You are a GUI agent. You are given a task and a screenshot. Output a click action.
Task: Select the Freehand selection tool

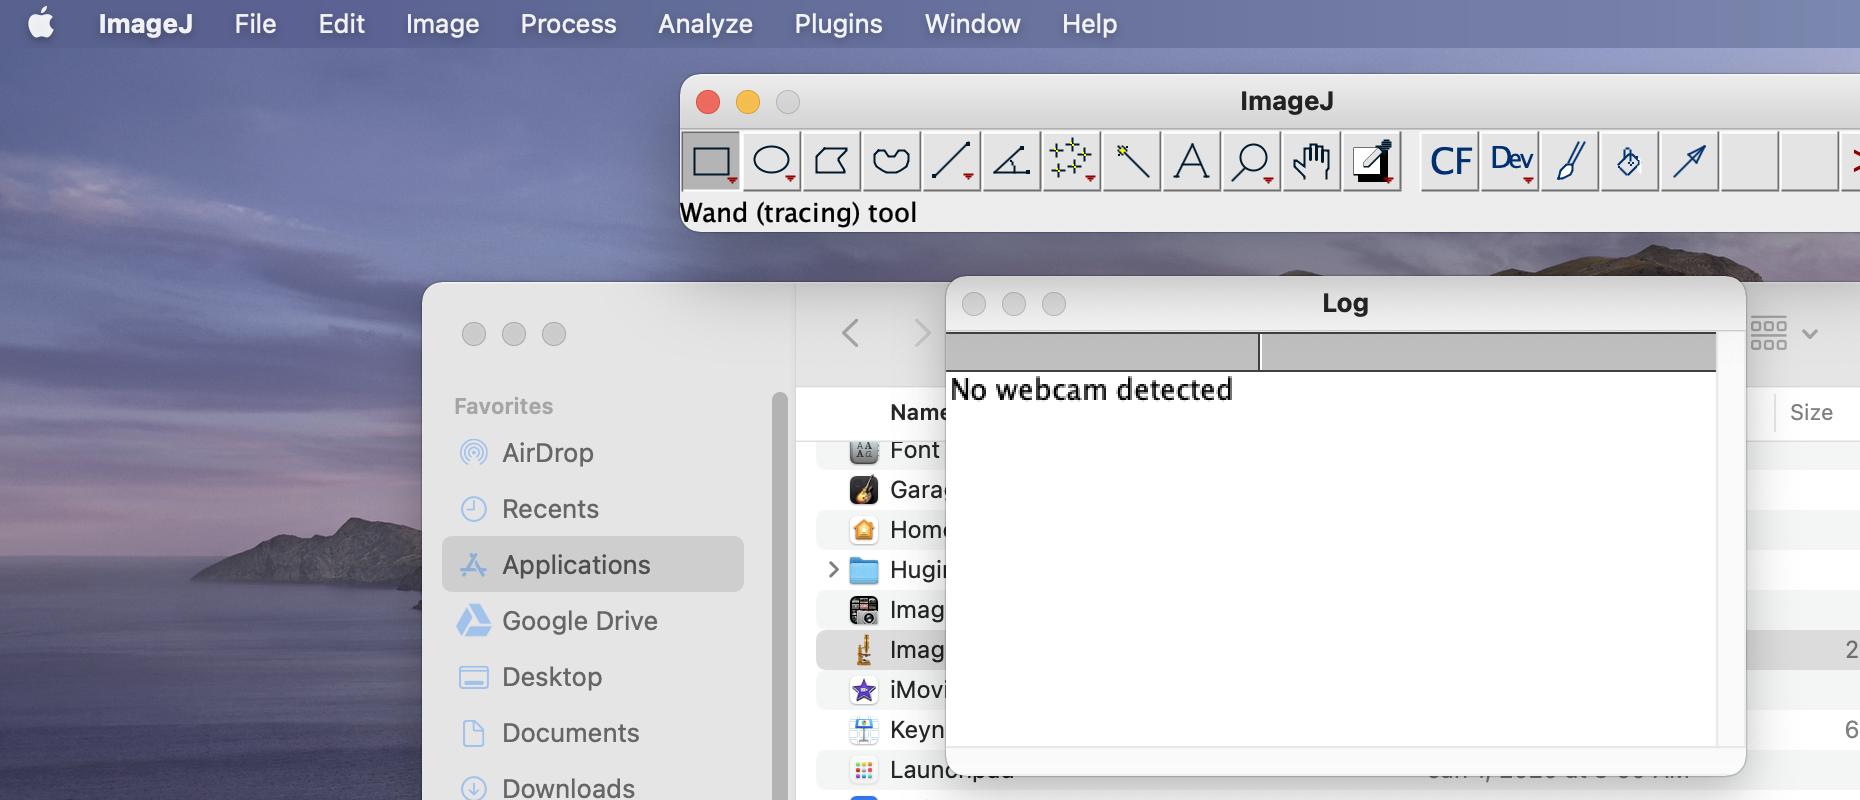click(891, 161)
